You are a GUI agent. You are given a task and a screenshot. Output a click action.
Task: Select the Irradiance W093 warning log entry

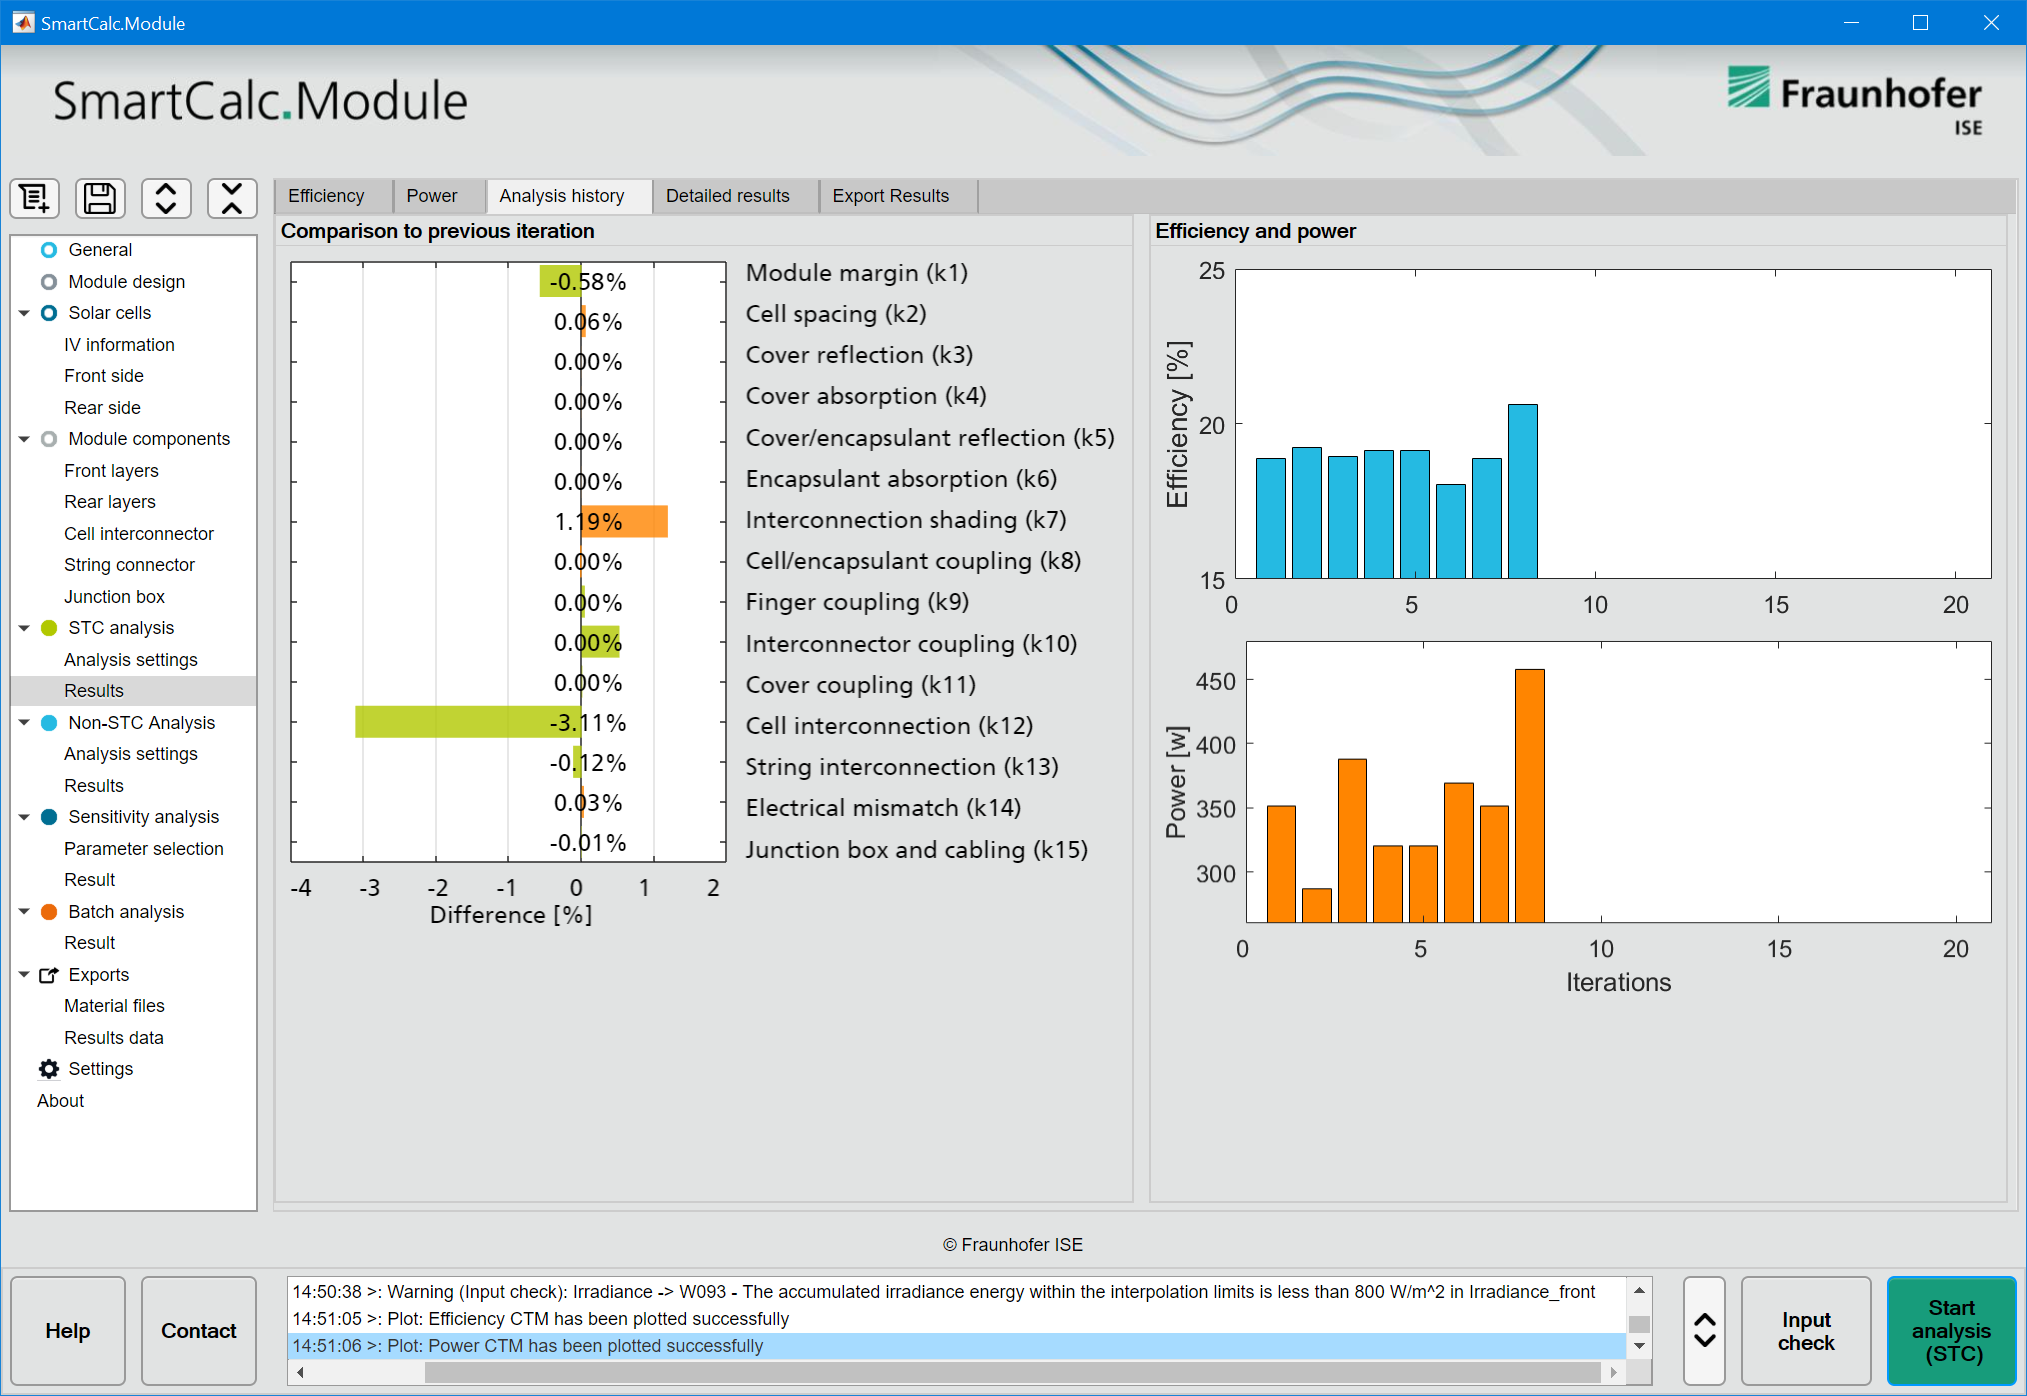coord(958,1292)
